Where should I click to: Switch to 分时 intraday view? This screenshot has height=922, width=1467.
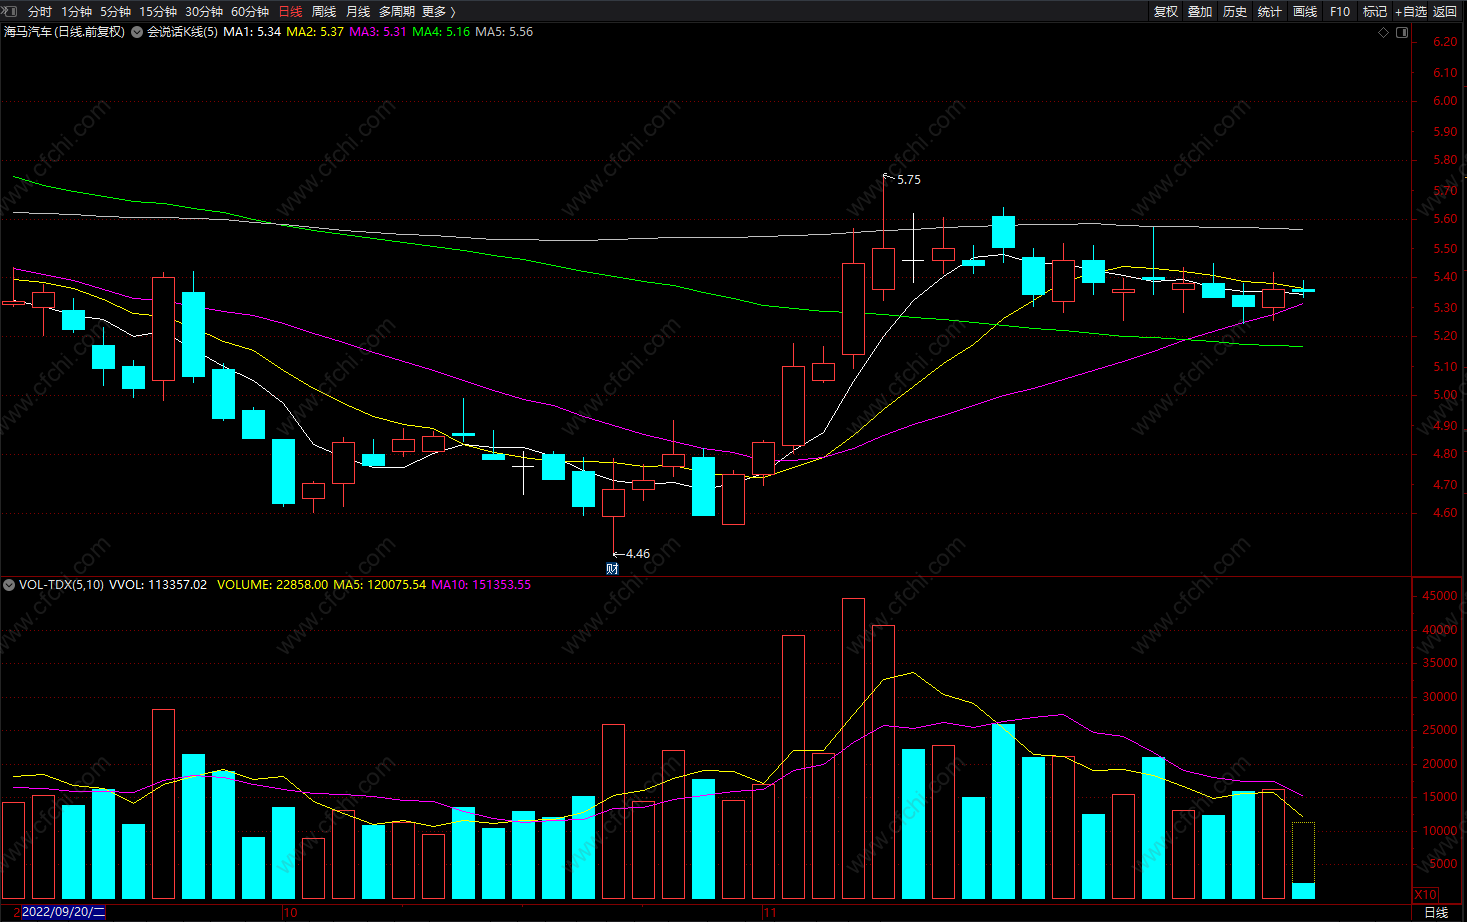pos(40,12)
